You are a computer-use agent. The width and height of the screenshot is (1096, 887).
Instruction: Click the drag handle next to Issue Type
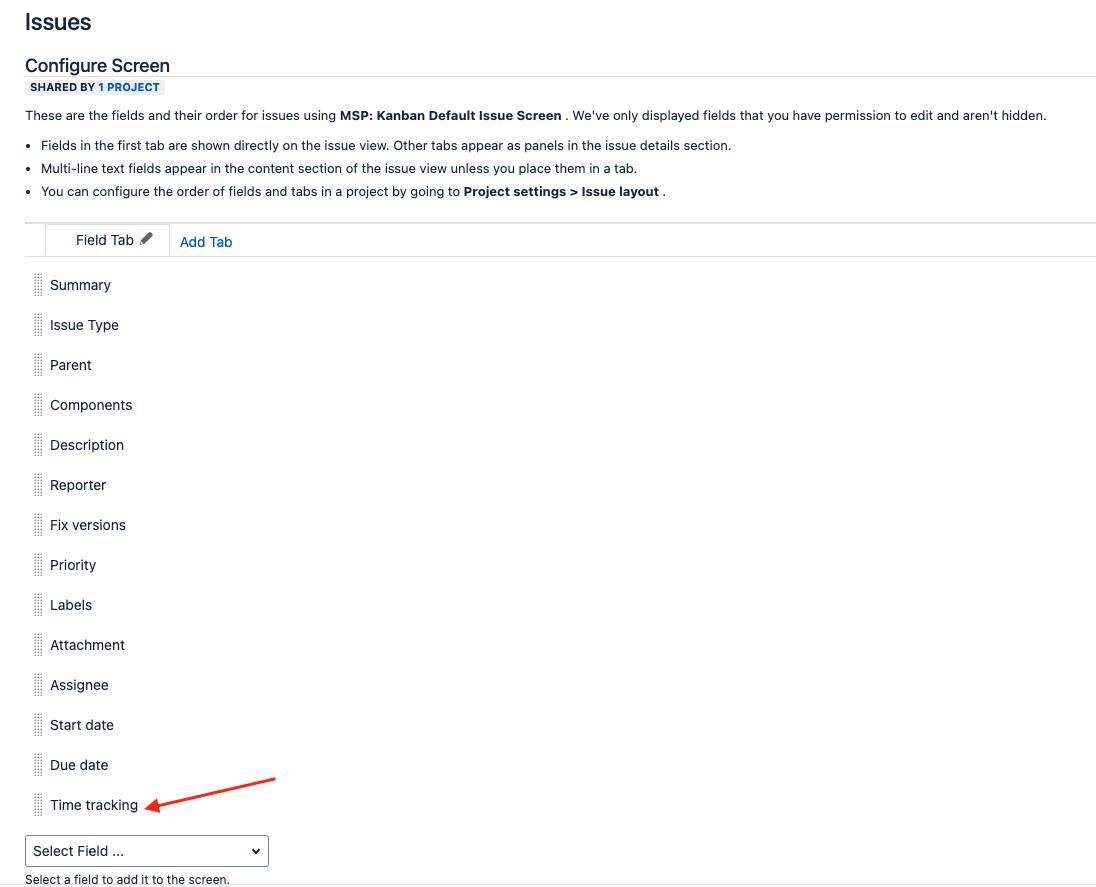click(38, 325)
